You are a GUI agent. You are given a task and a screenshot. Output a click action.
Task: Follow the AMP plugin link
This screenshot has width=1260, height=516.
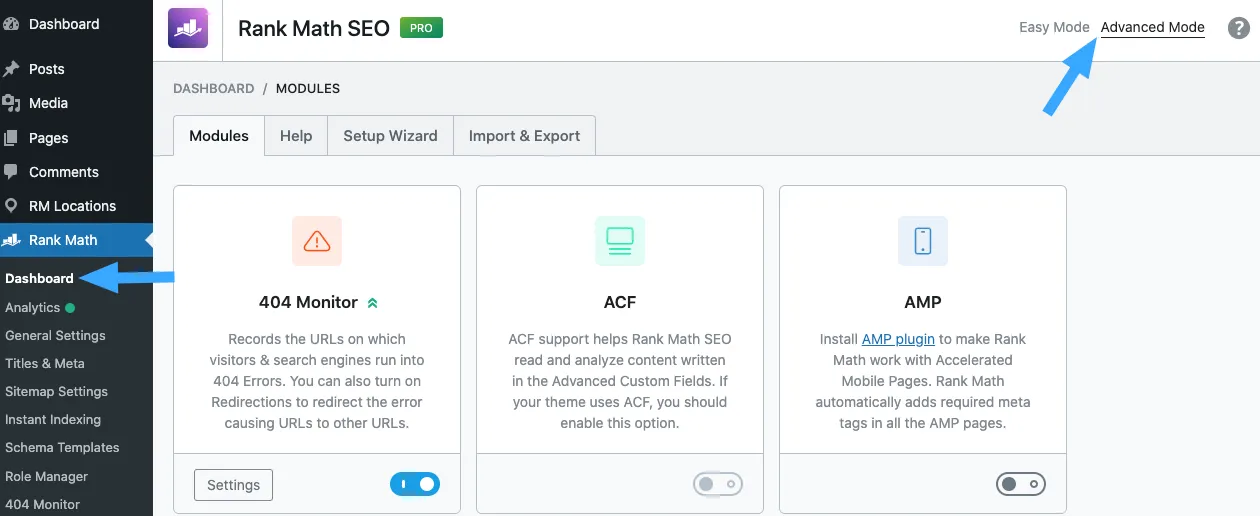(891, 339)
